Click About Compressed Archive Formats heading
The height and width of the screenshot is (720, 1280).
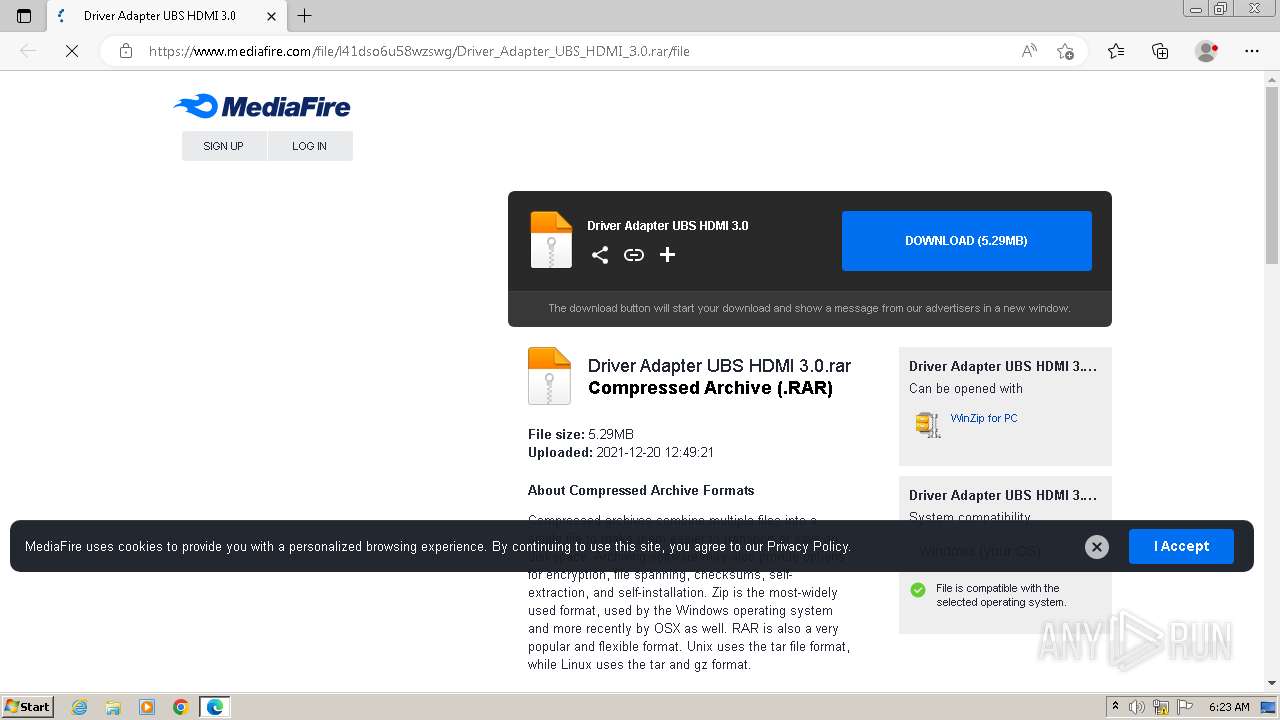(641, 490)
